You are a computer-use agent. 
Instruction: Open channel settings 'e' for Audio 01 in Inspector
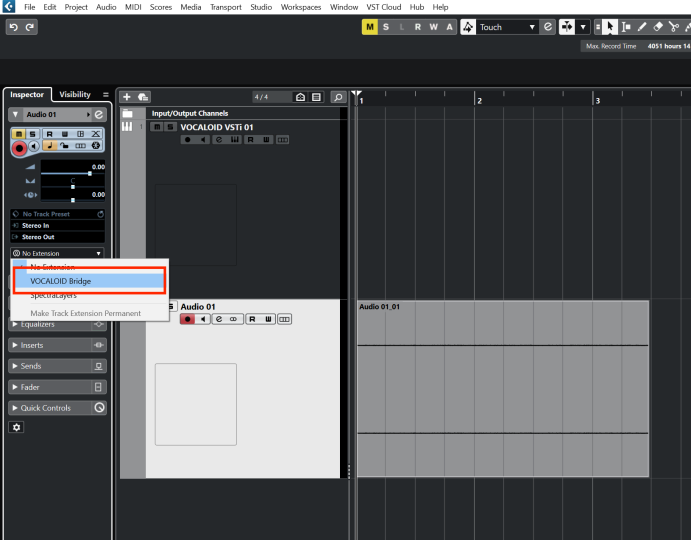pyautogui.click(x=99, y=115)
